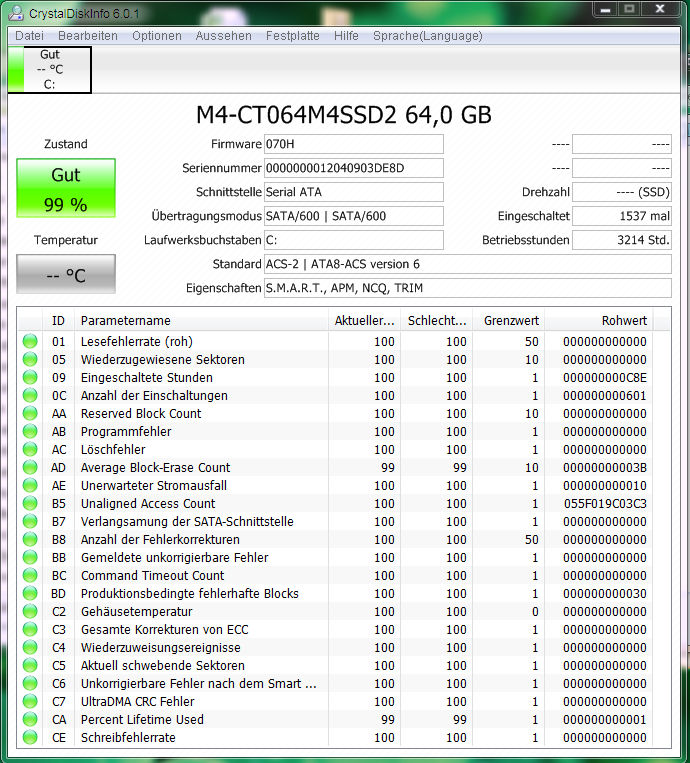Click status icon for Gehäusetemperatur row
Image resolution: width=690 pixels, height=763 pixels.
click(x=30, y=611)
